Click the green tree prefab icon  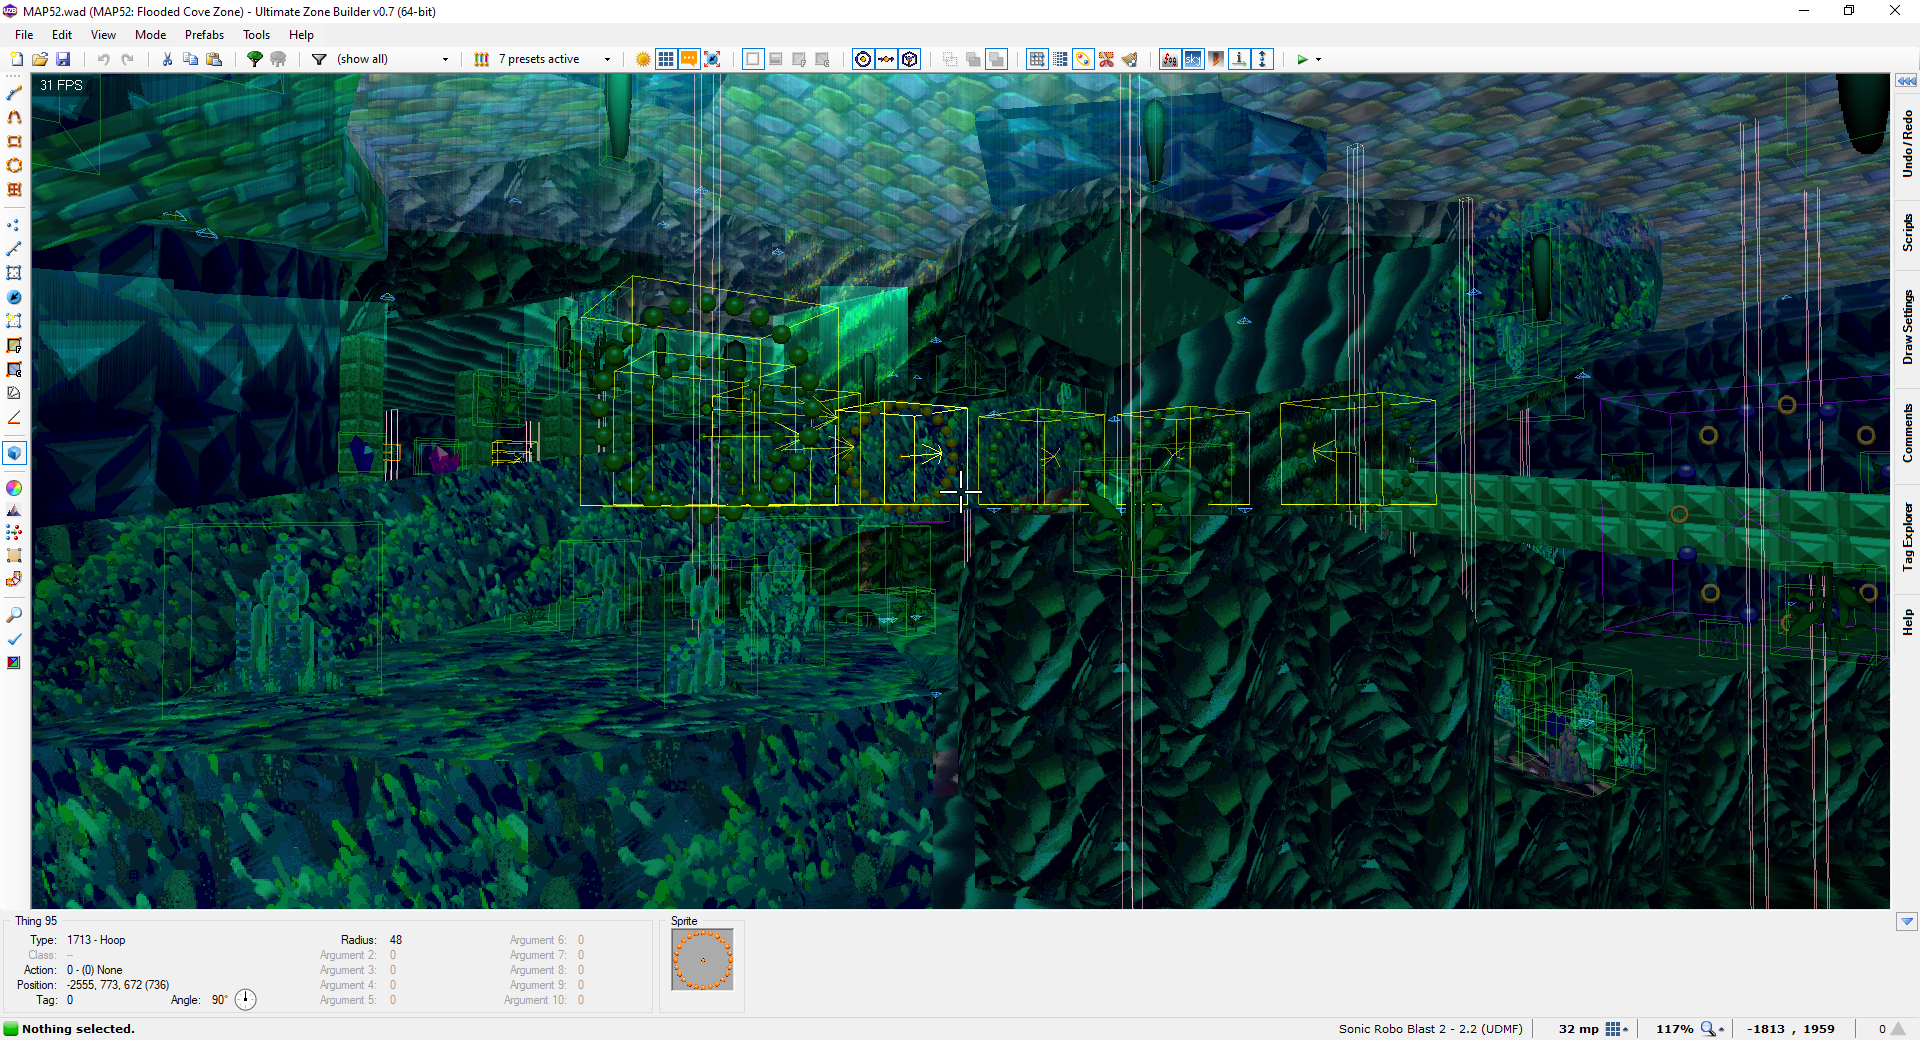[x=255, y=59]
